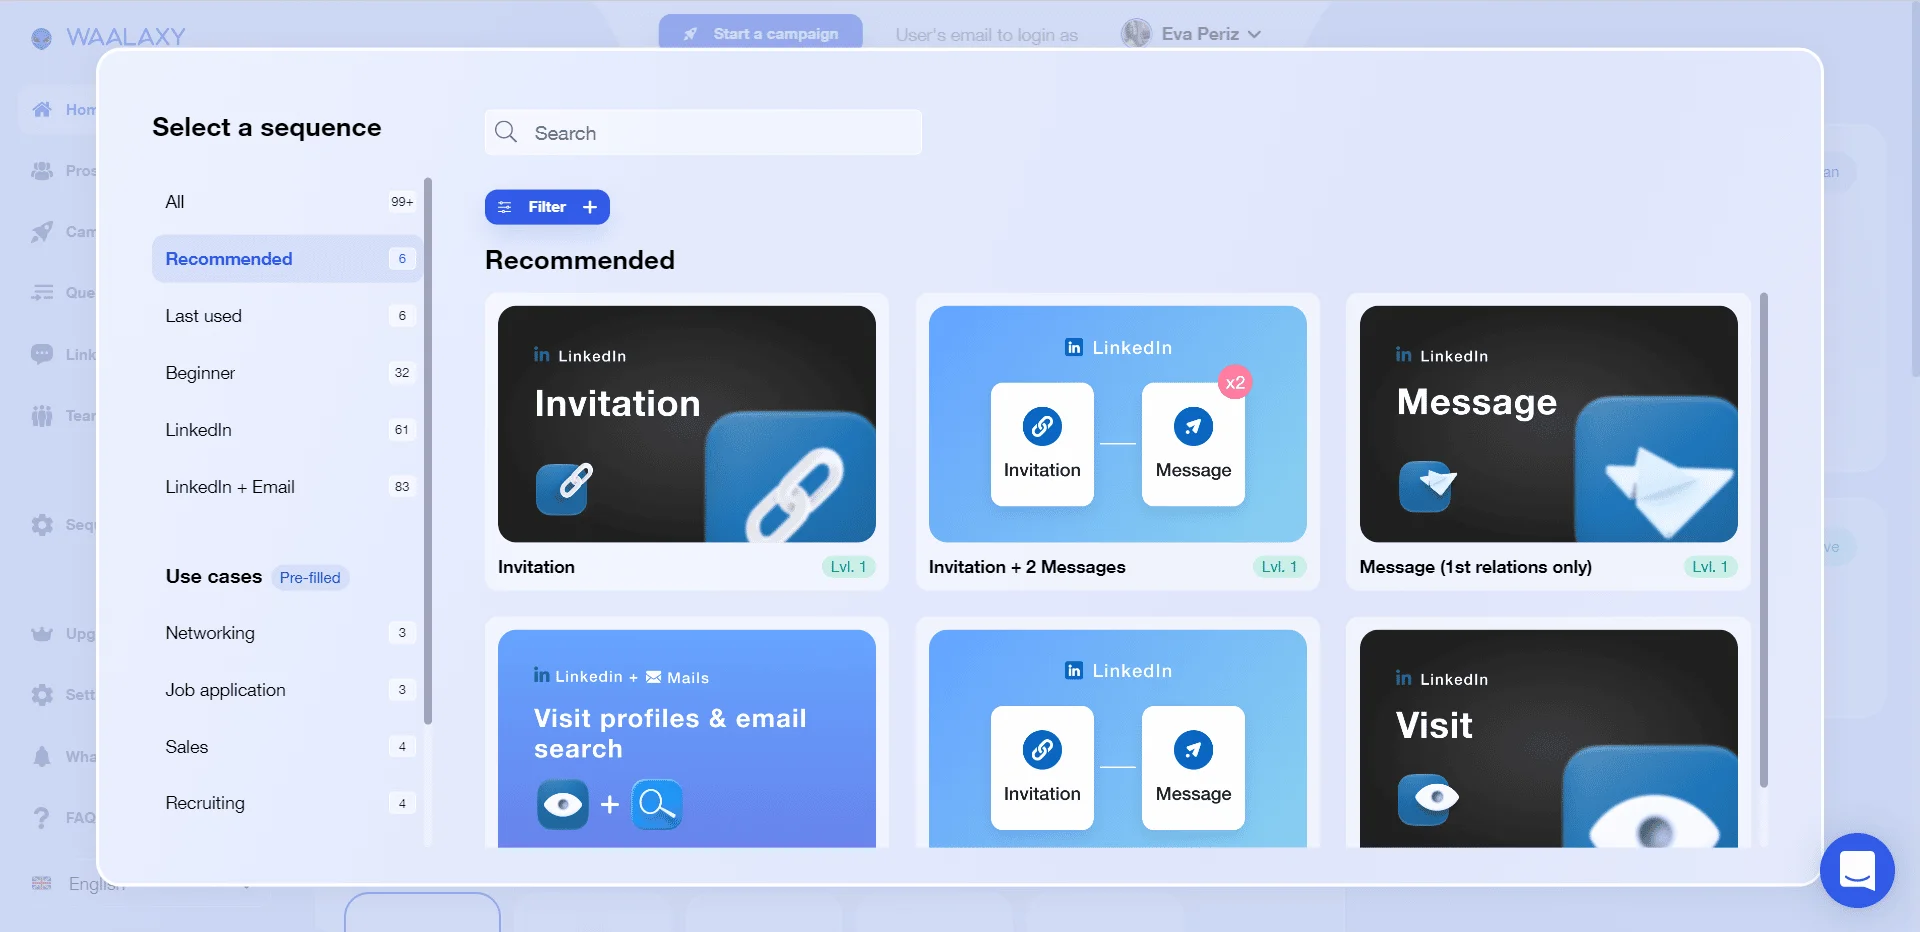The width and height of the screenshot is (1920, 932).
Task: Click the small eye icon on Visit card
Action: (x=1428, y=798)
